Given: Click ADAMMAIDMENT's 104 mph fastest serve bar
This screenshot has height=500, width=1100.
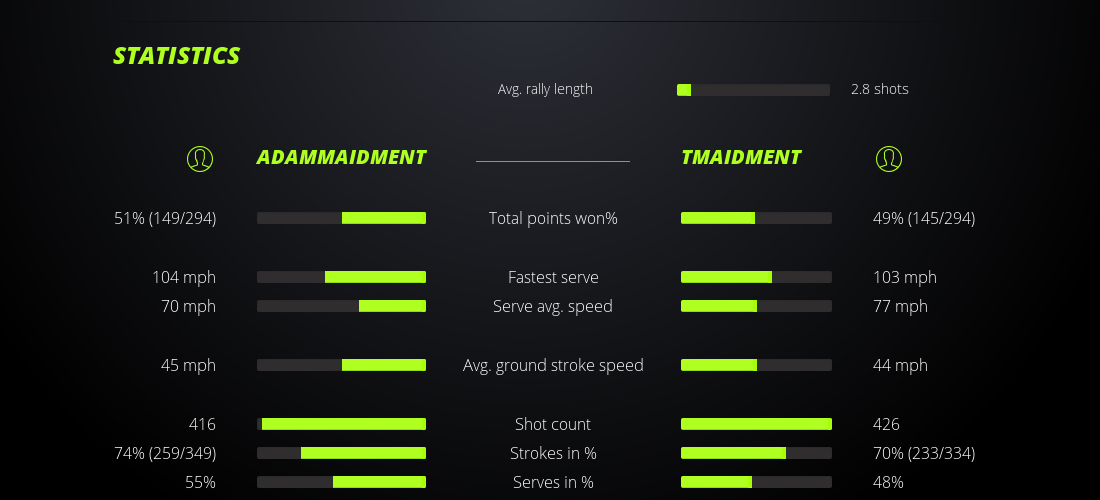Looking at the screenshot, I should (x=341, y=277).
